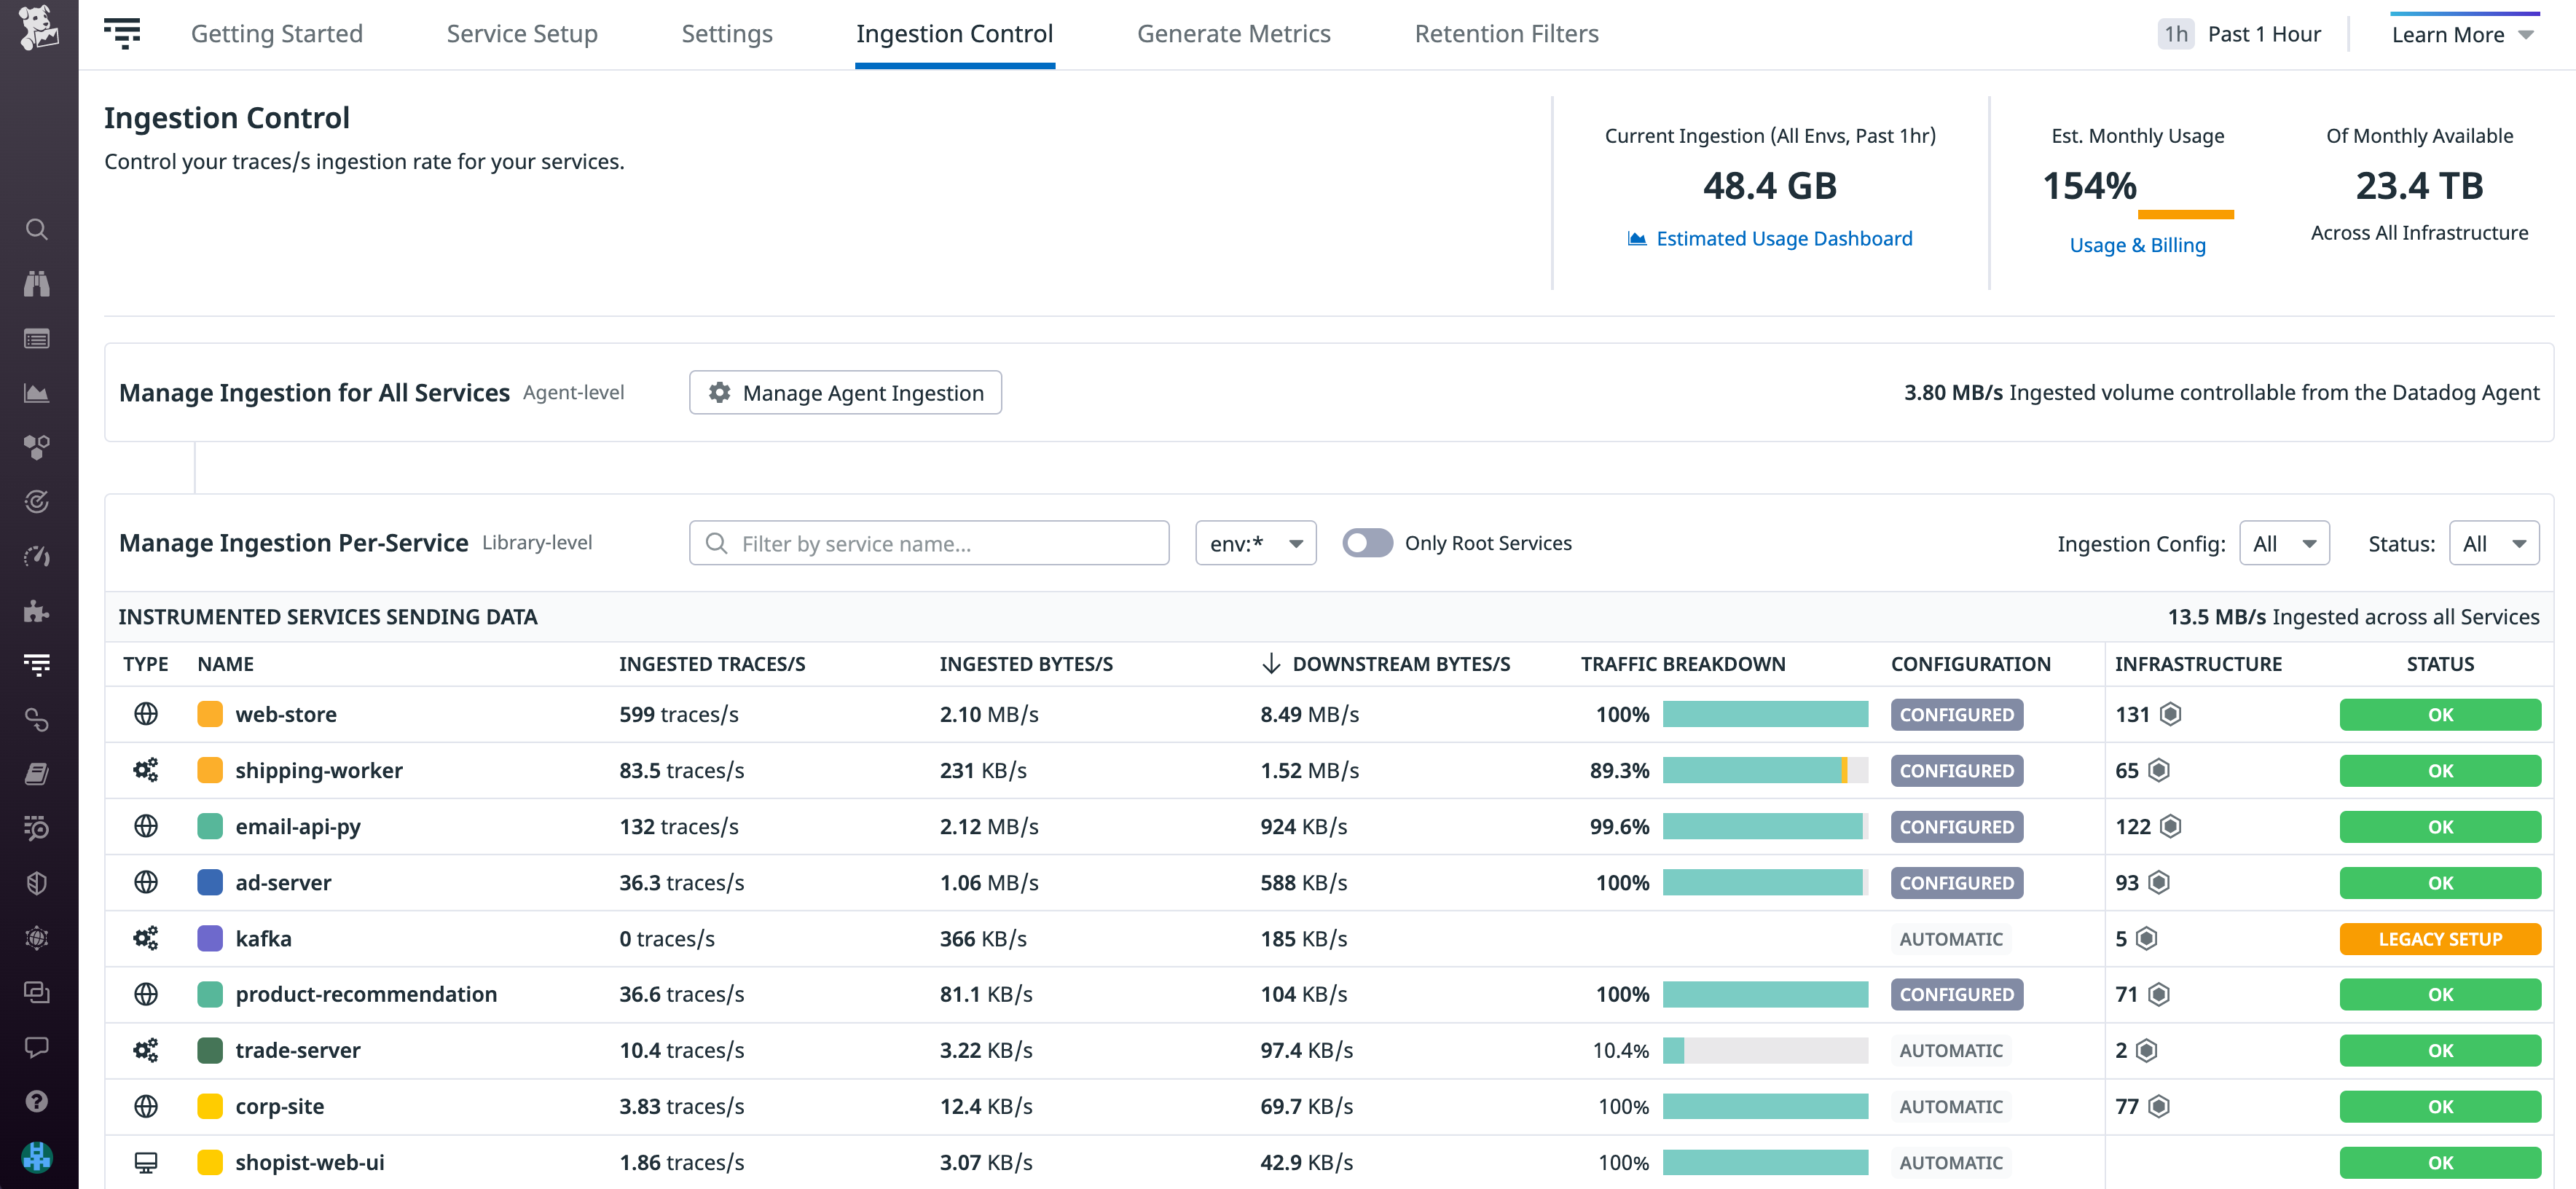Select the Metrics chart icon
2576x1189 pixels.
tap(37, 392)
